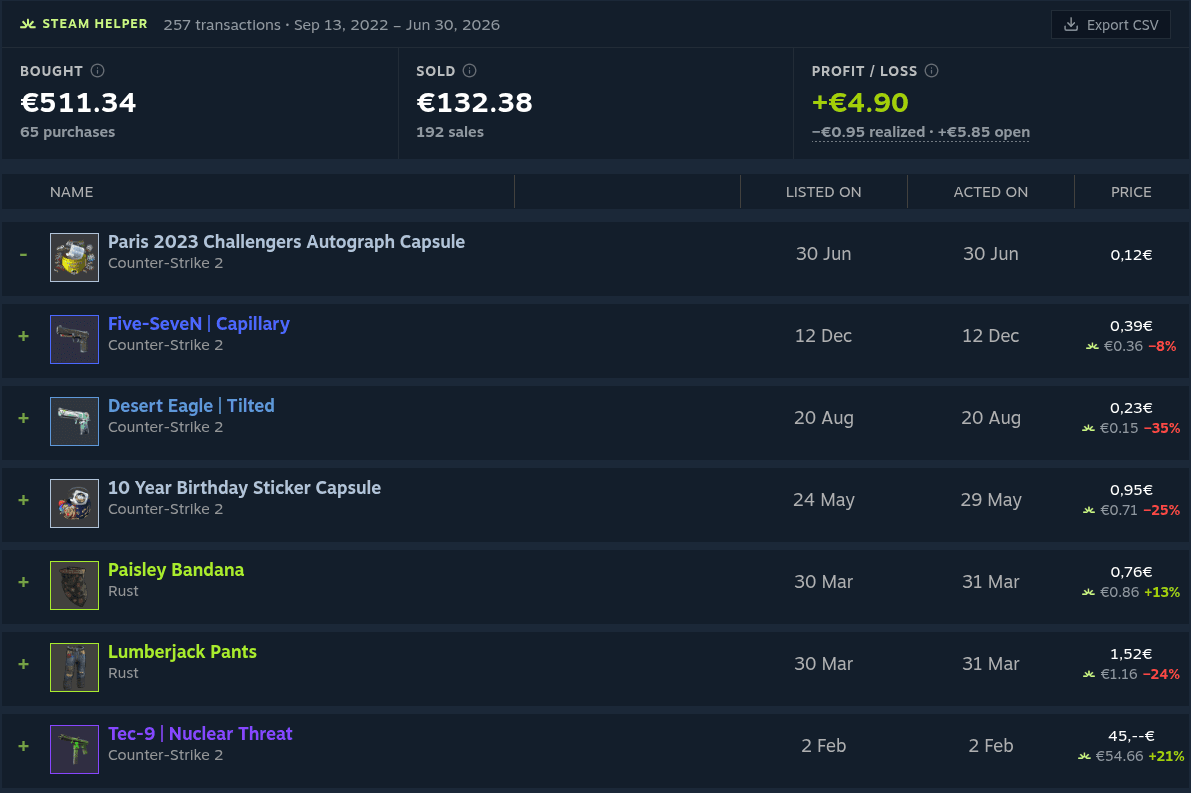Viewport: 1191px width, 793px height.
Task: Click the plus sign on the Paisley Bandana row
Action: point(24,582)
